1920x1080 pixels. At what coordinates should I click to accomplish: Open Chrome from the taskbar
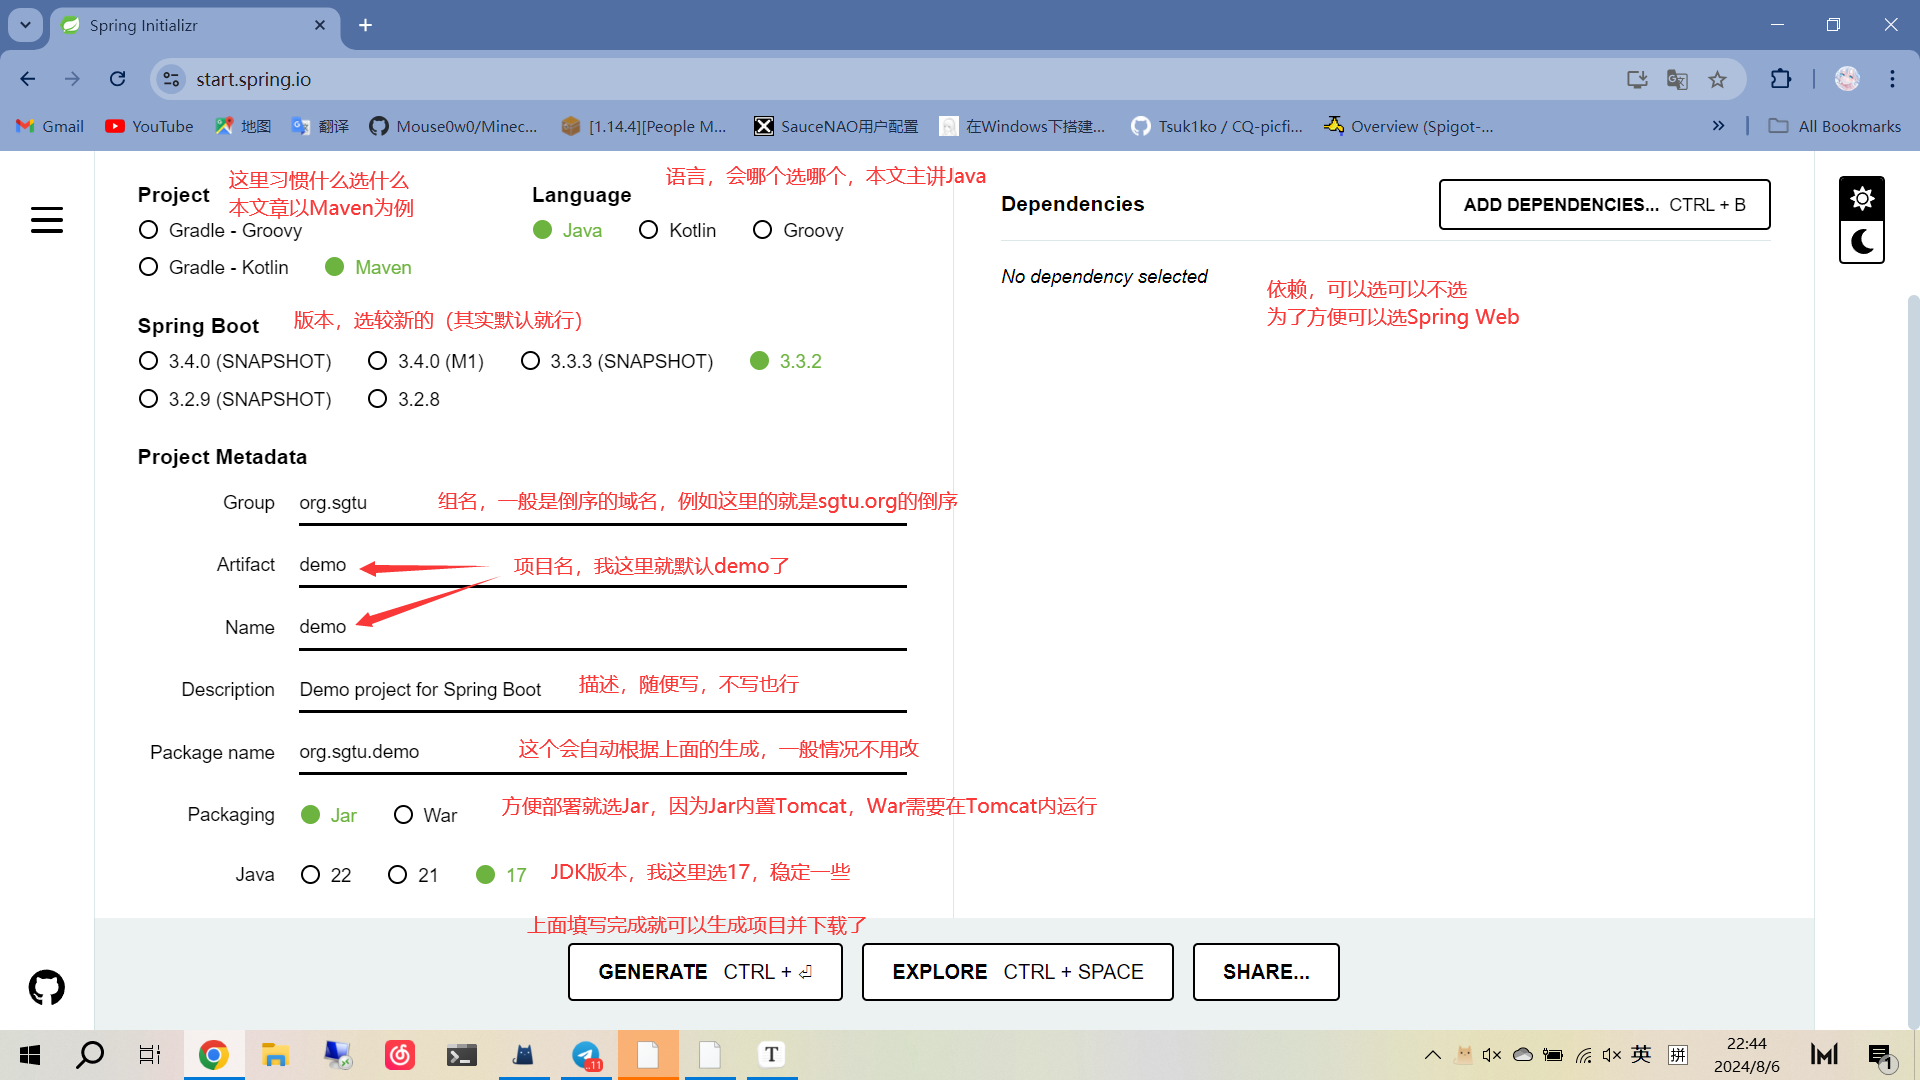213,1055
